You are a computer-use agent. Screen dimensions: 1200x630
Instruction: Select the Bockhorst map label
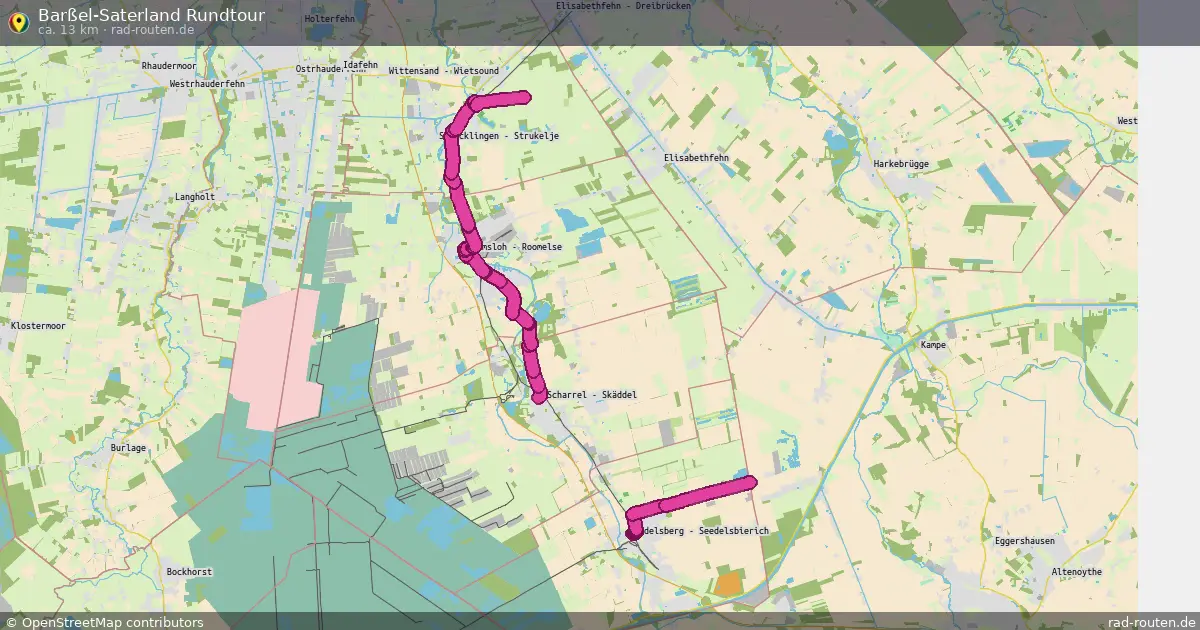(189, 571)
